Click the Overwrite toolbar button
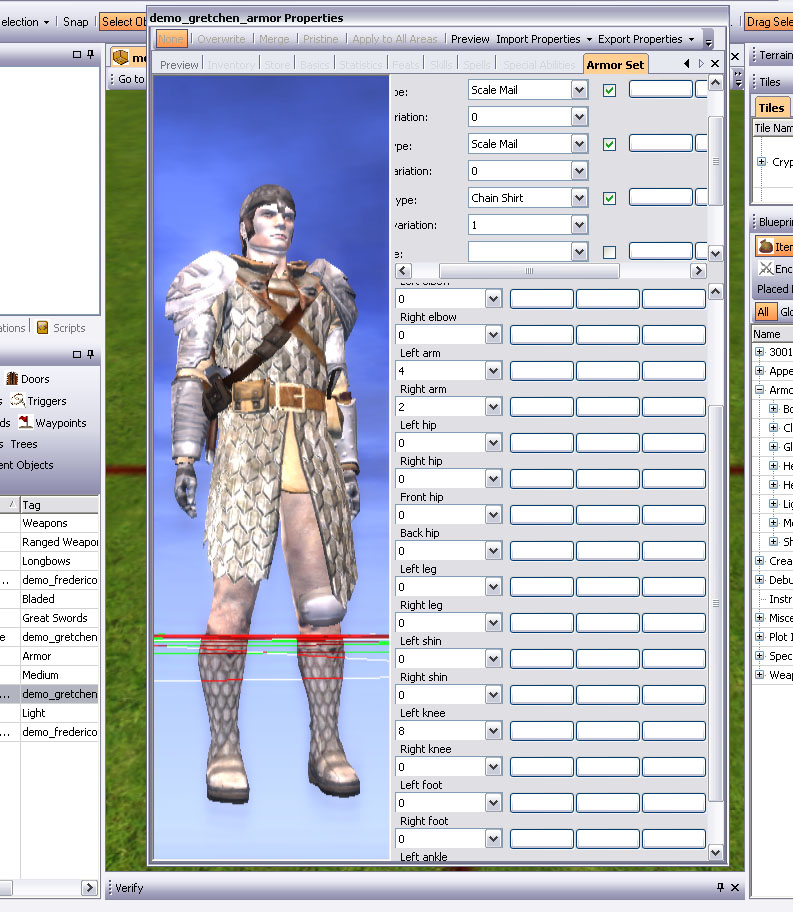The width and height of the screenshot is (793, 912). click(x=221, y=39)
